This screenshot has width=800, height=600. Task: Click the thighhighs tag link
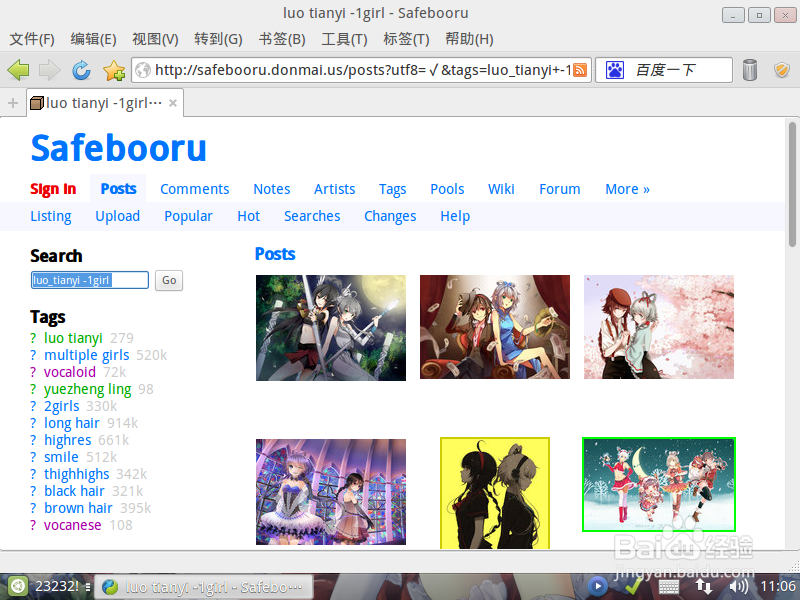point(77,474)
